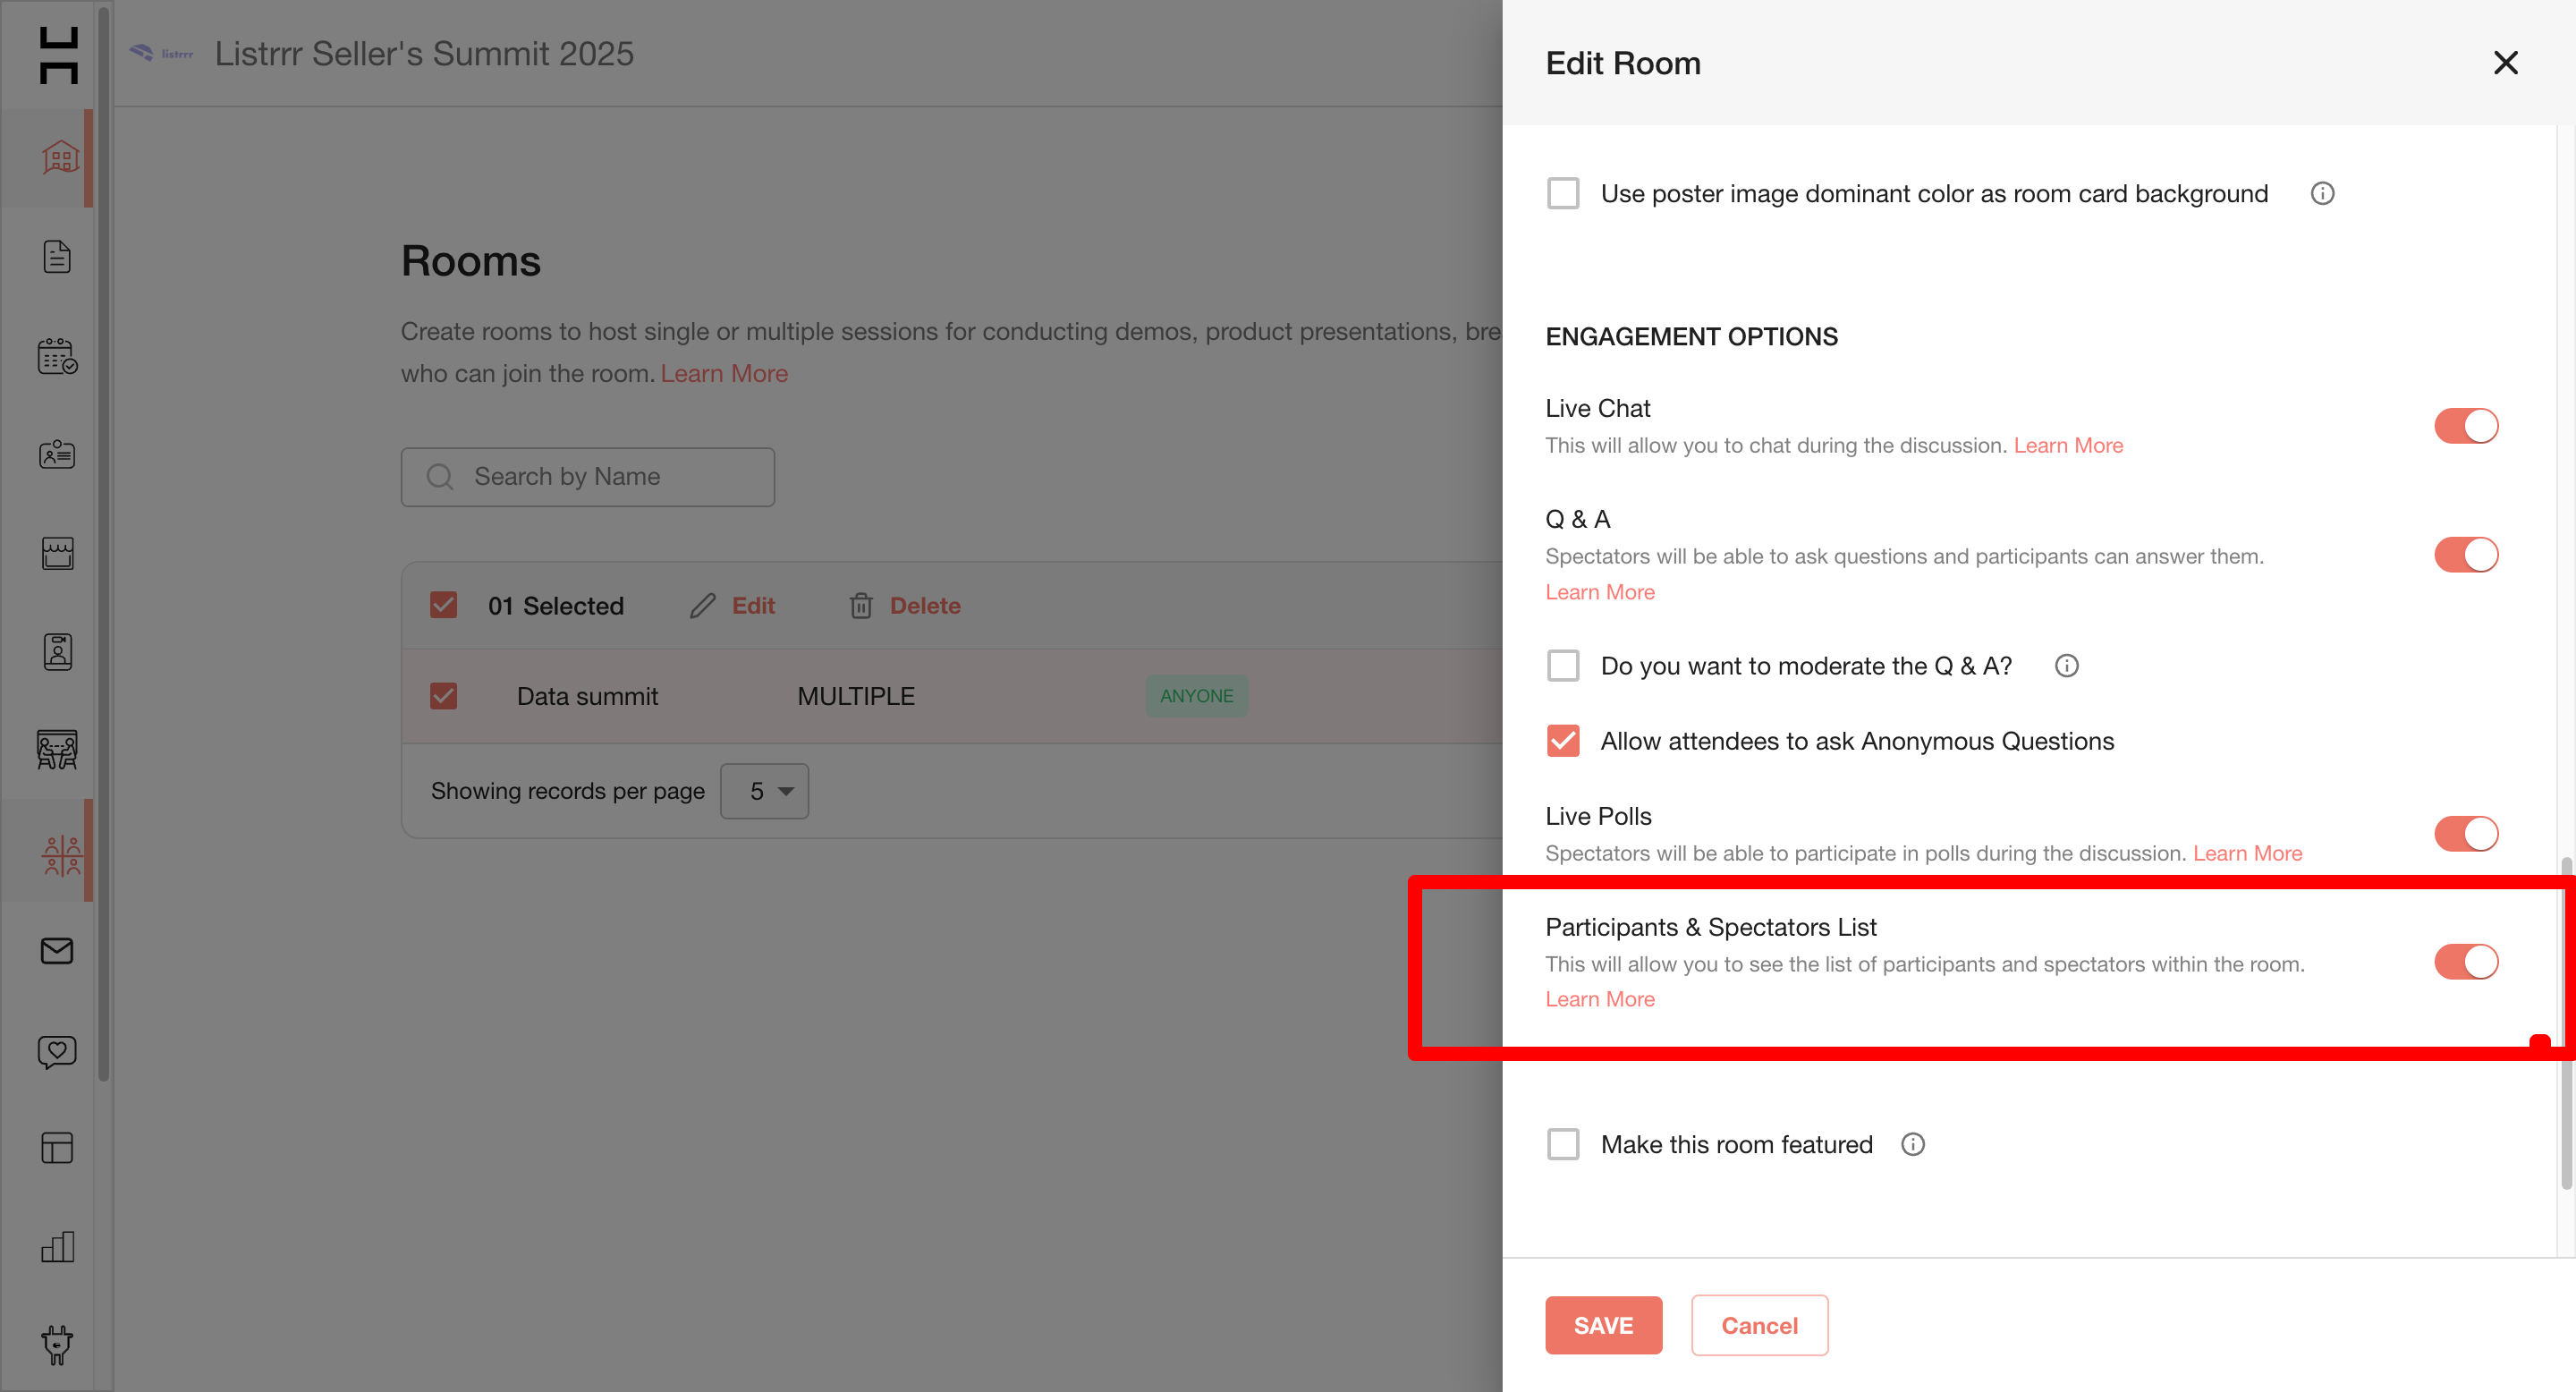Open the ID card people icon in sidebar
The image size is (2576, 1392).
coord(57,455)
